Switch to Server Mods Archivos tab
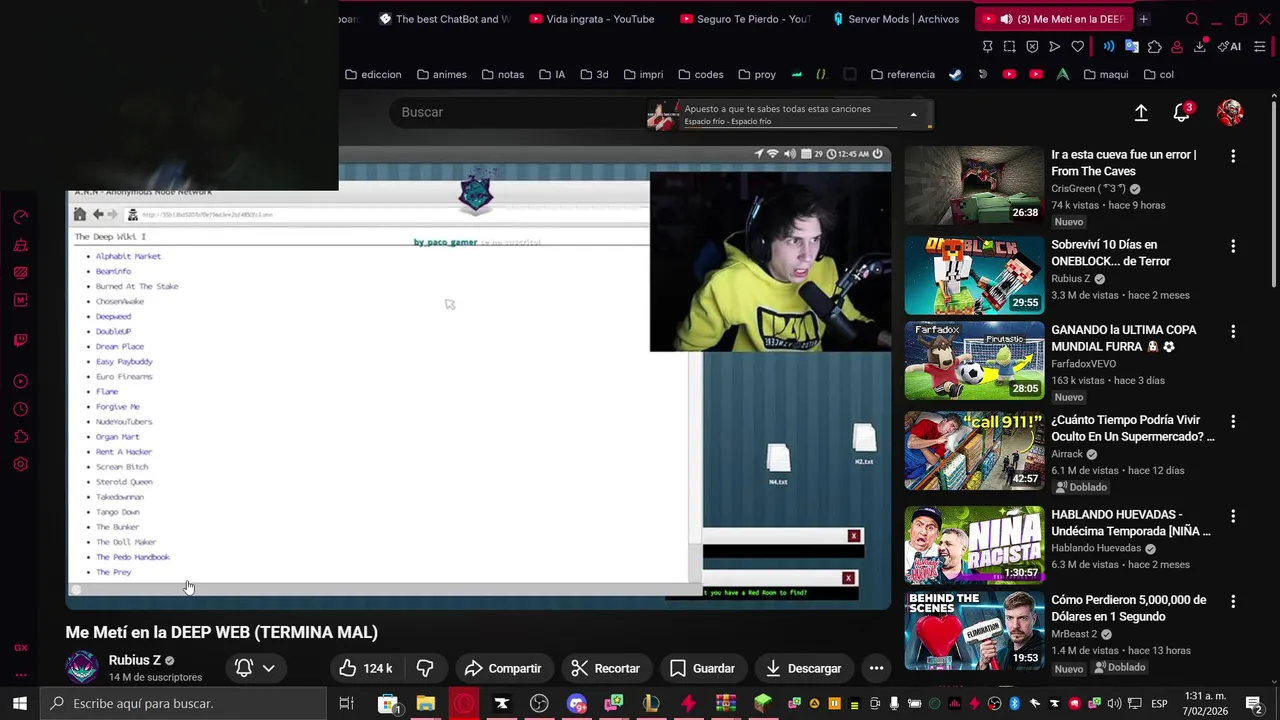Screen dimensions: 1280x720 click(x=897, y=19)
